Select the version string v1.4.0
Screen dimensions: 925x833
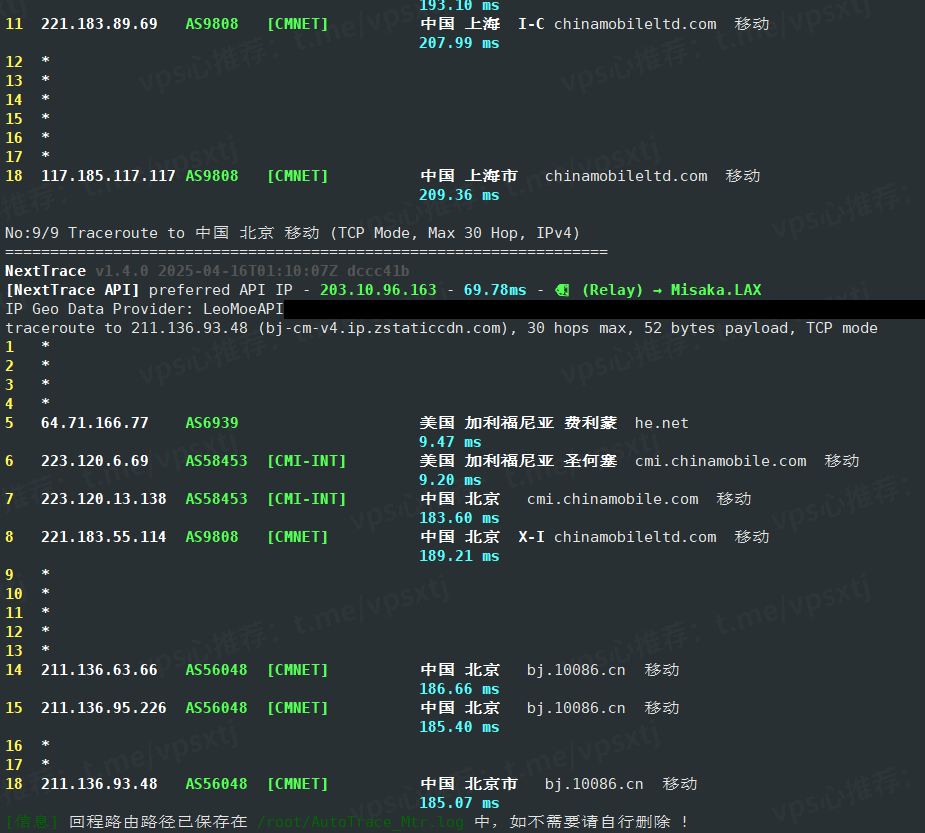(122, 271)
